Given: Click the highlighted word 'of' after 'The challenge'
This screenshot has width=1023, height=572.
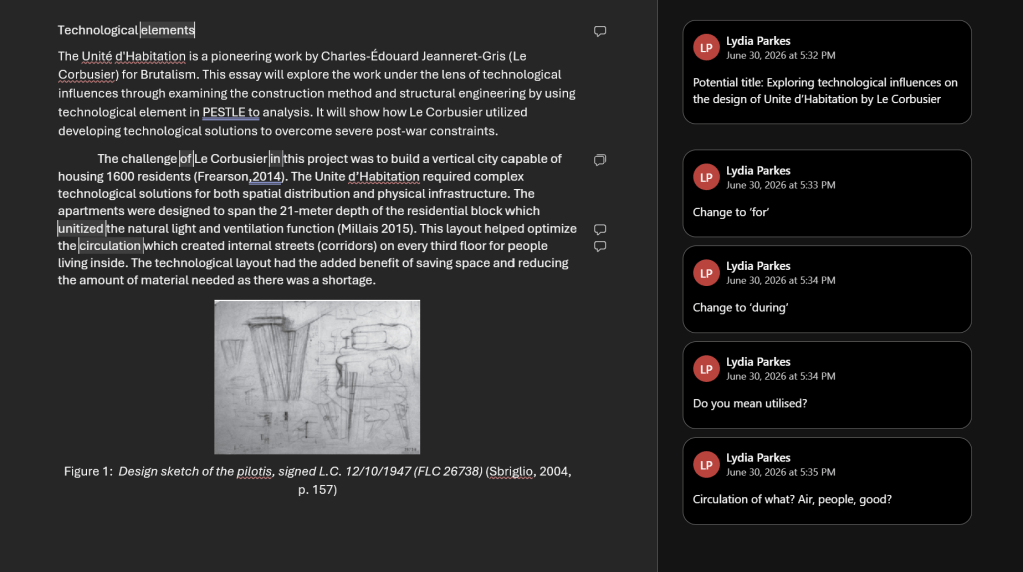Looking at the screenshot, I should tap(186, 158).
